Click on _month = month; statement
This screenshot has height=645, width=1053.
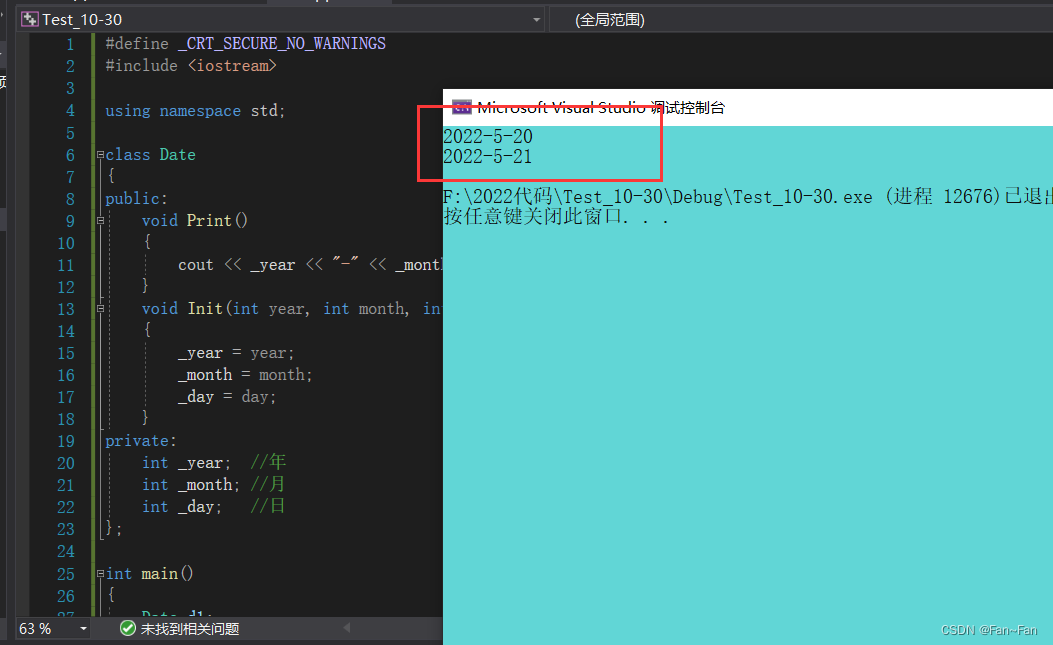[x=245, y=375]
